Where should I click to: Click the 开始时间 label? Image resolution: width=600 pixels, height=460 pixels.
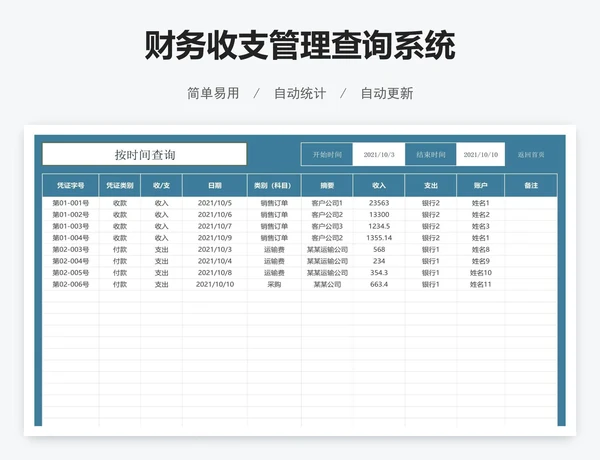pos(327,155)
